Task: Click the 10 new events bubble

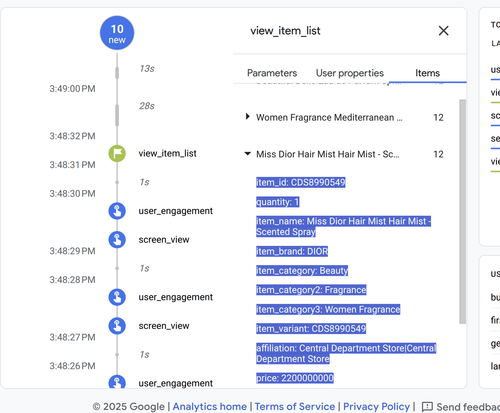Action: pos(117,33)
